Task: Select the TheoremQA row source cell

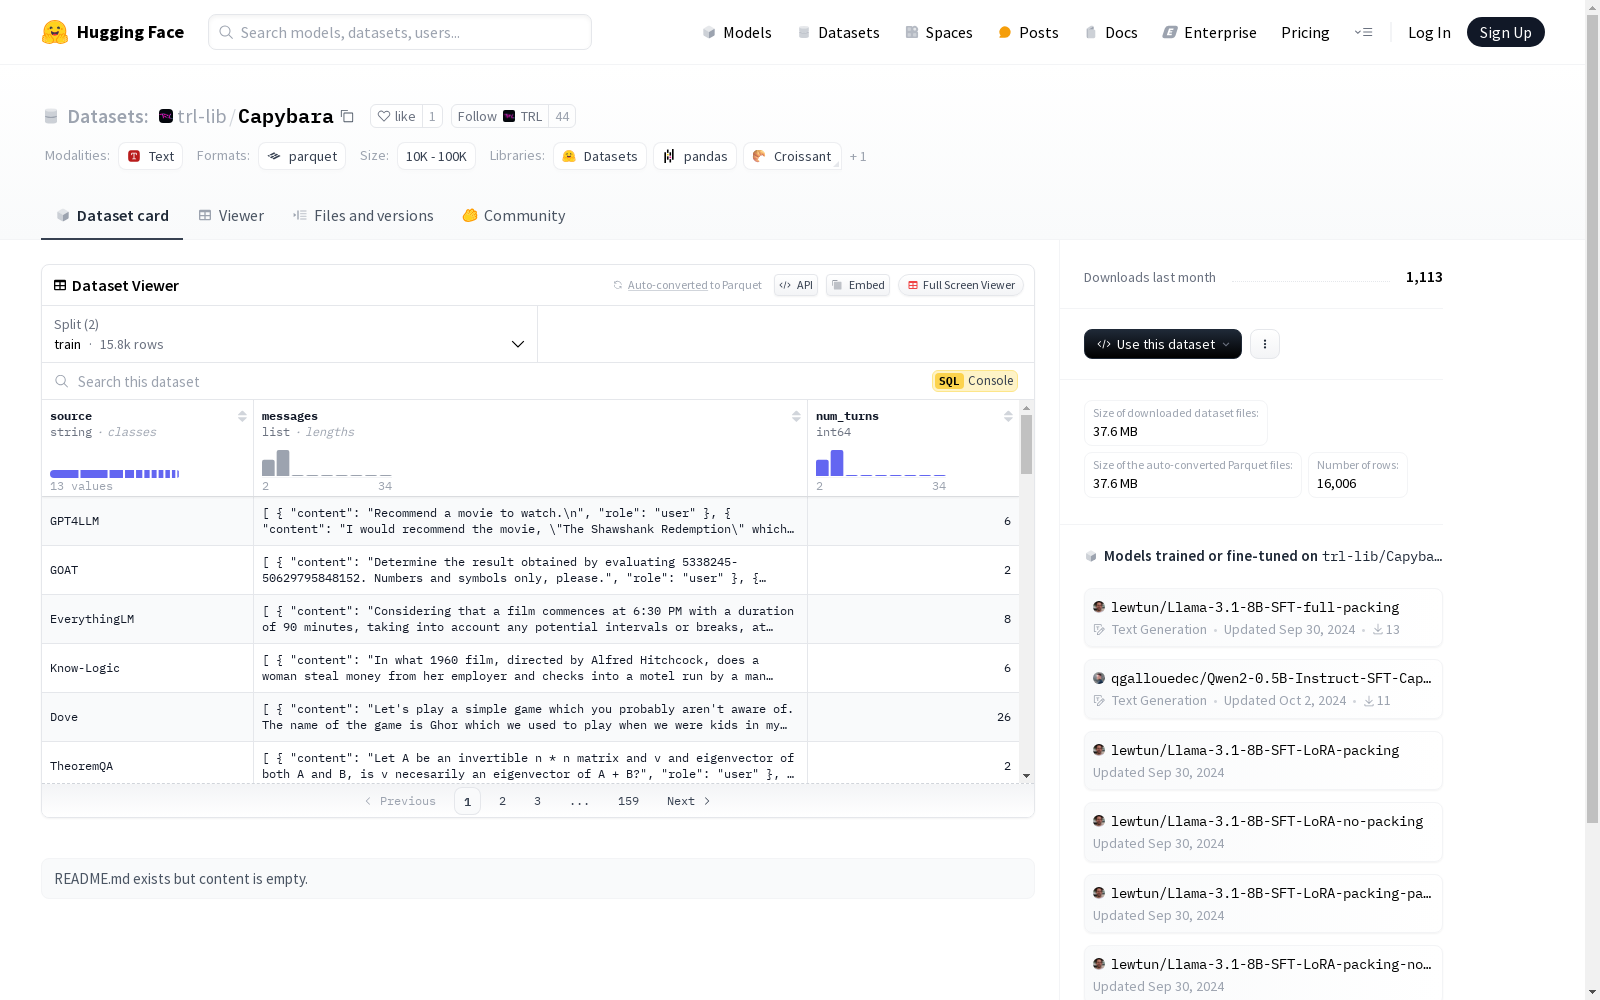Action: pos(147,764)
